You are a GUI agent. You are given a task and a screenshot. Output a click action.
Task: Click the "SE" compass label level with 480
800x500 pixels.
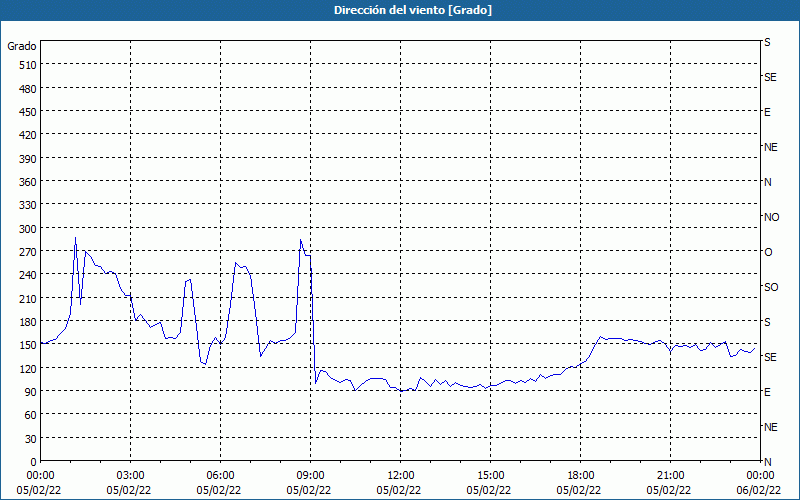point(770,77)
